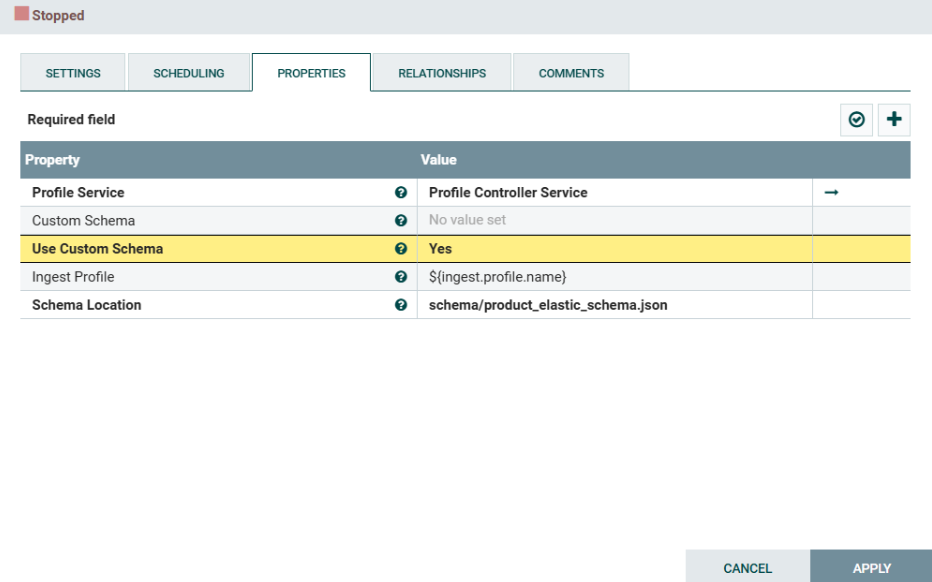Edit the Ingest Profile expression value
This screenshot has height=582, width=932.
point(614,277)
